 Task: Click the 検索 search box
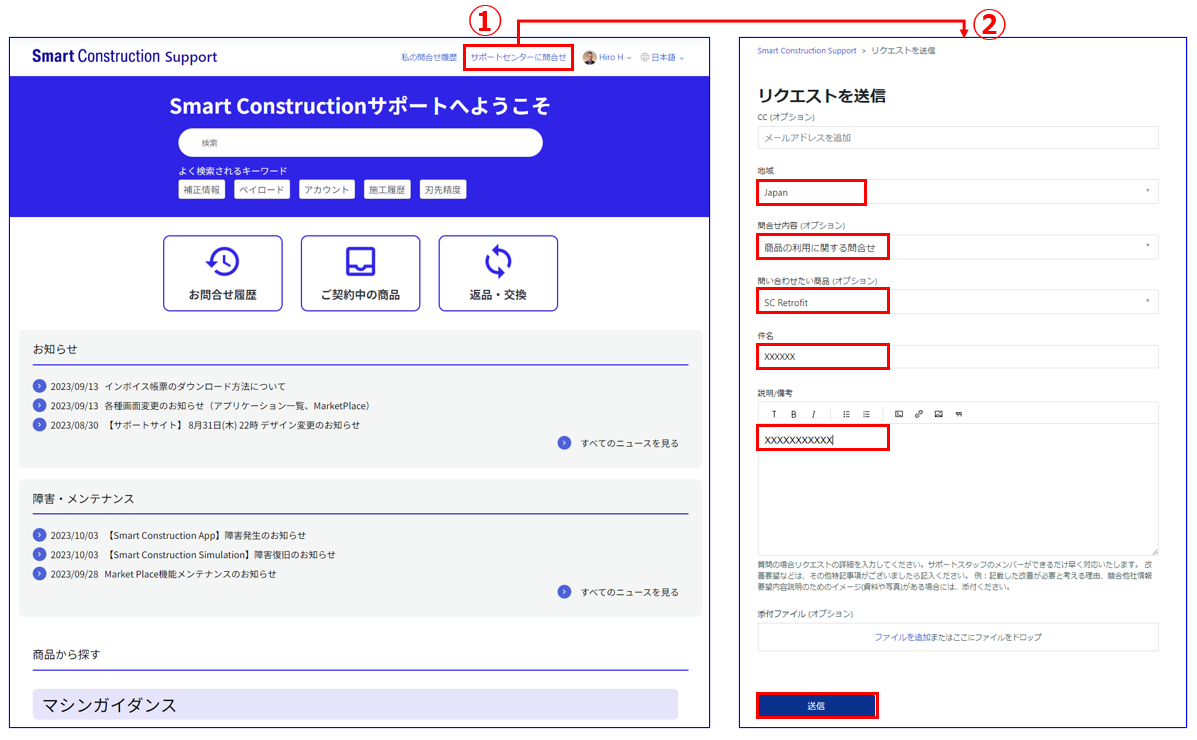[360, 143]
